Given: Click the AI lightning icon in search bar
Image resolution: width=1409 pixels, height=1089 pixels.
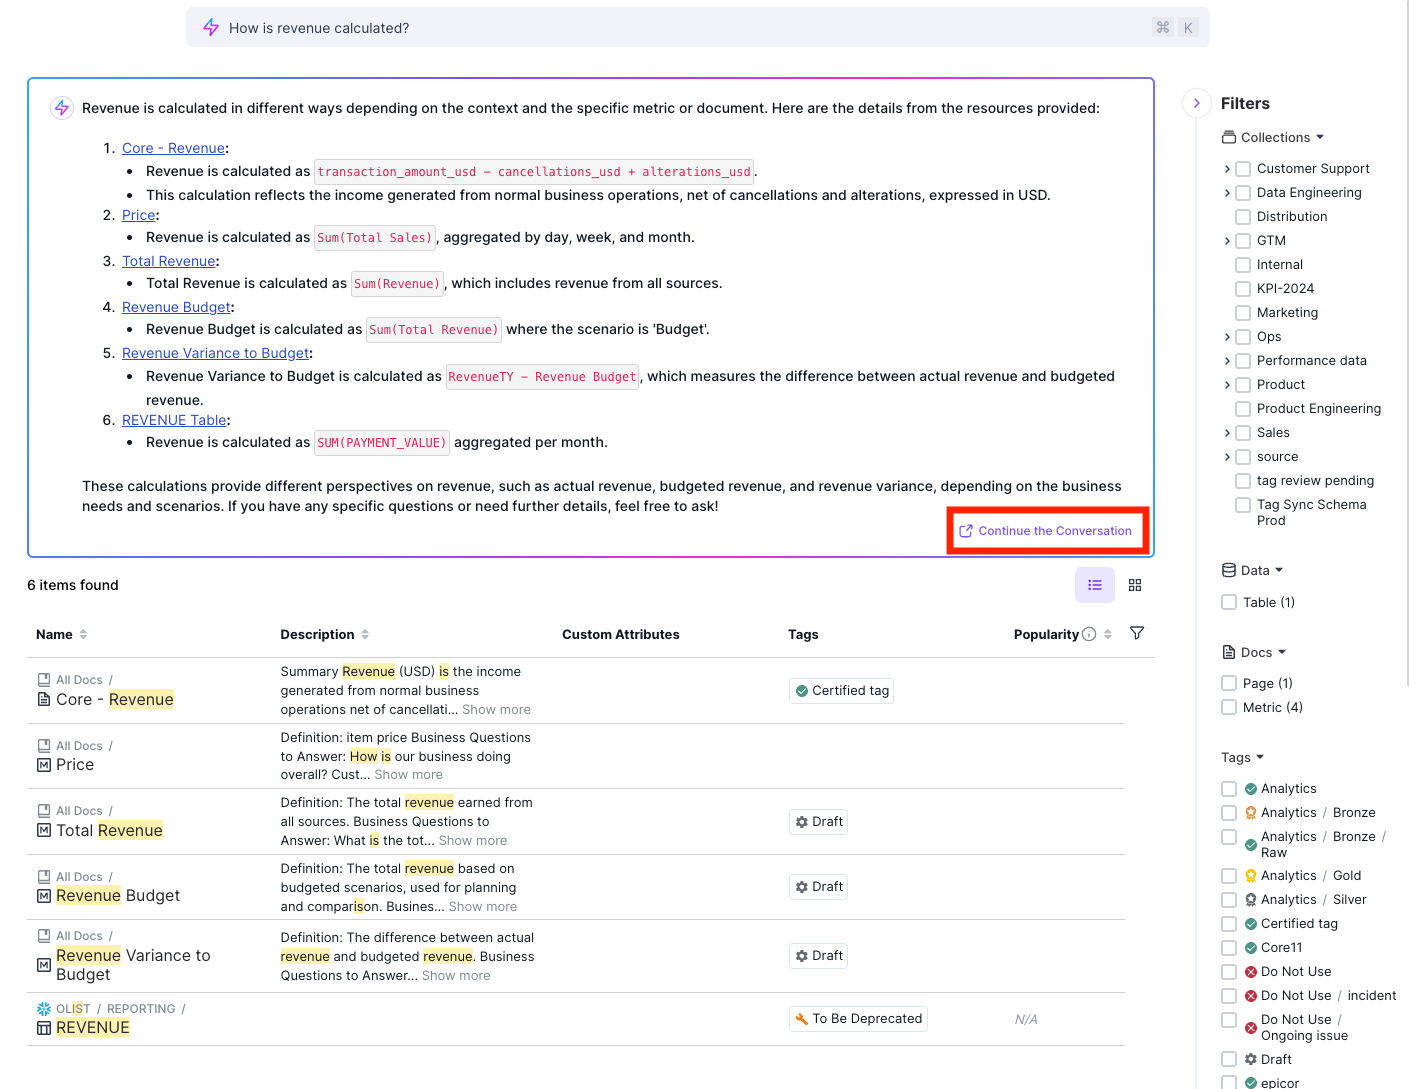Looking at the screenshot, I should (211, 28).
